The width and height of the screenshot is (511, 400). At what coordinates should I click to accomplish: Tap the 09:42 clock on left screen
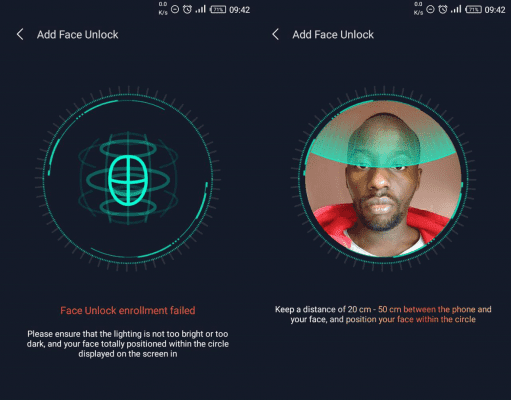240,10
